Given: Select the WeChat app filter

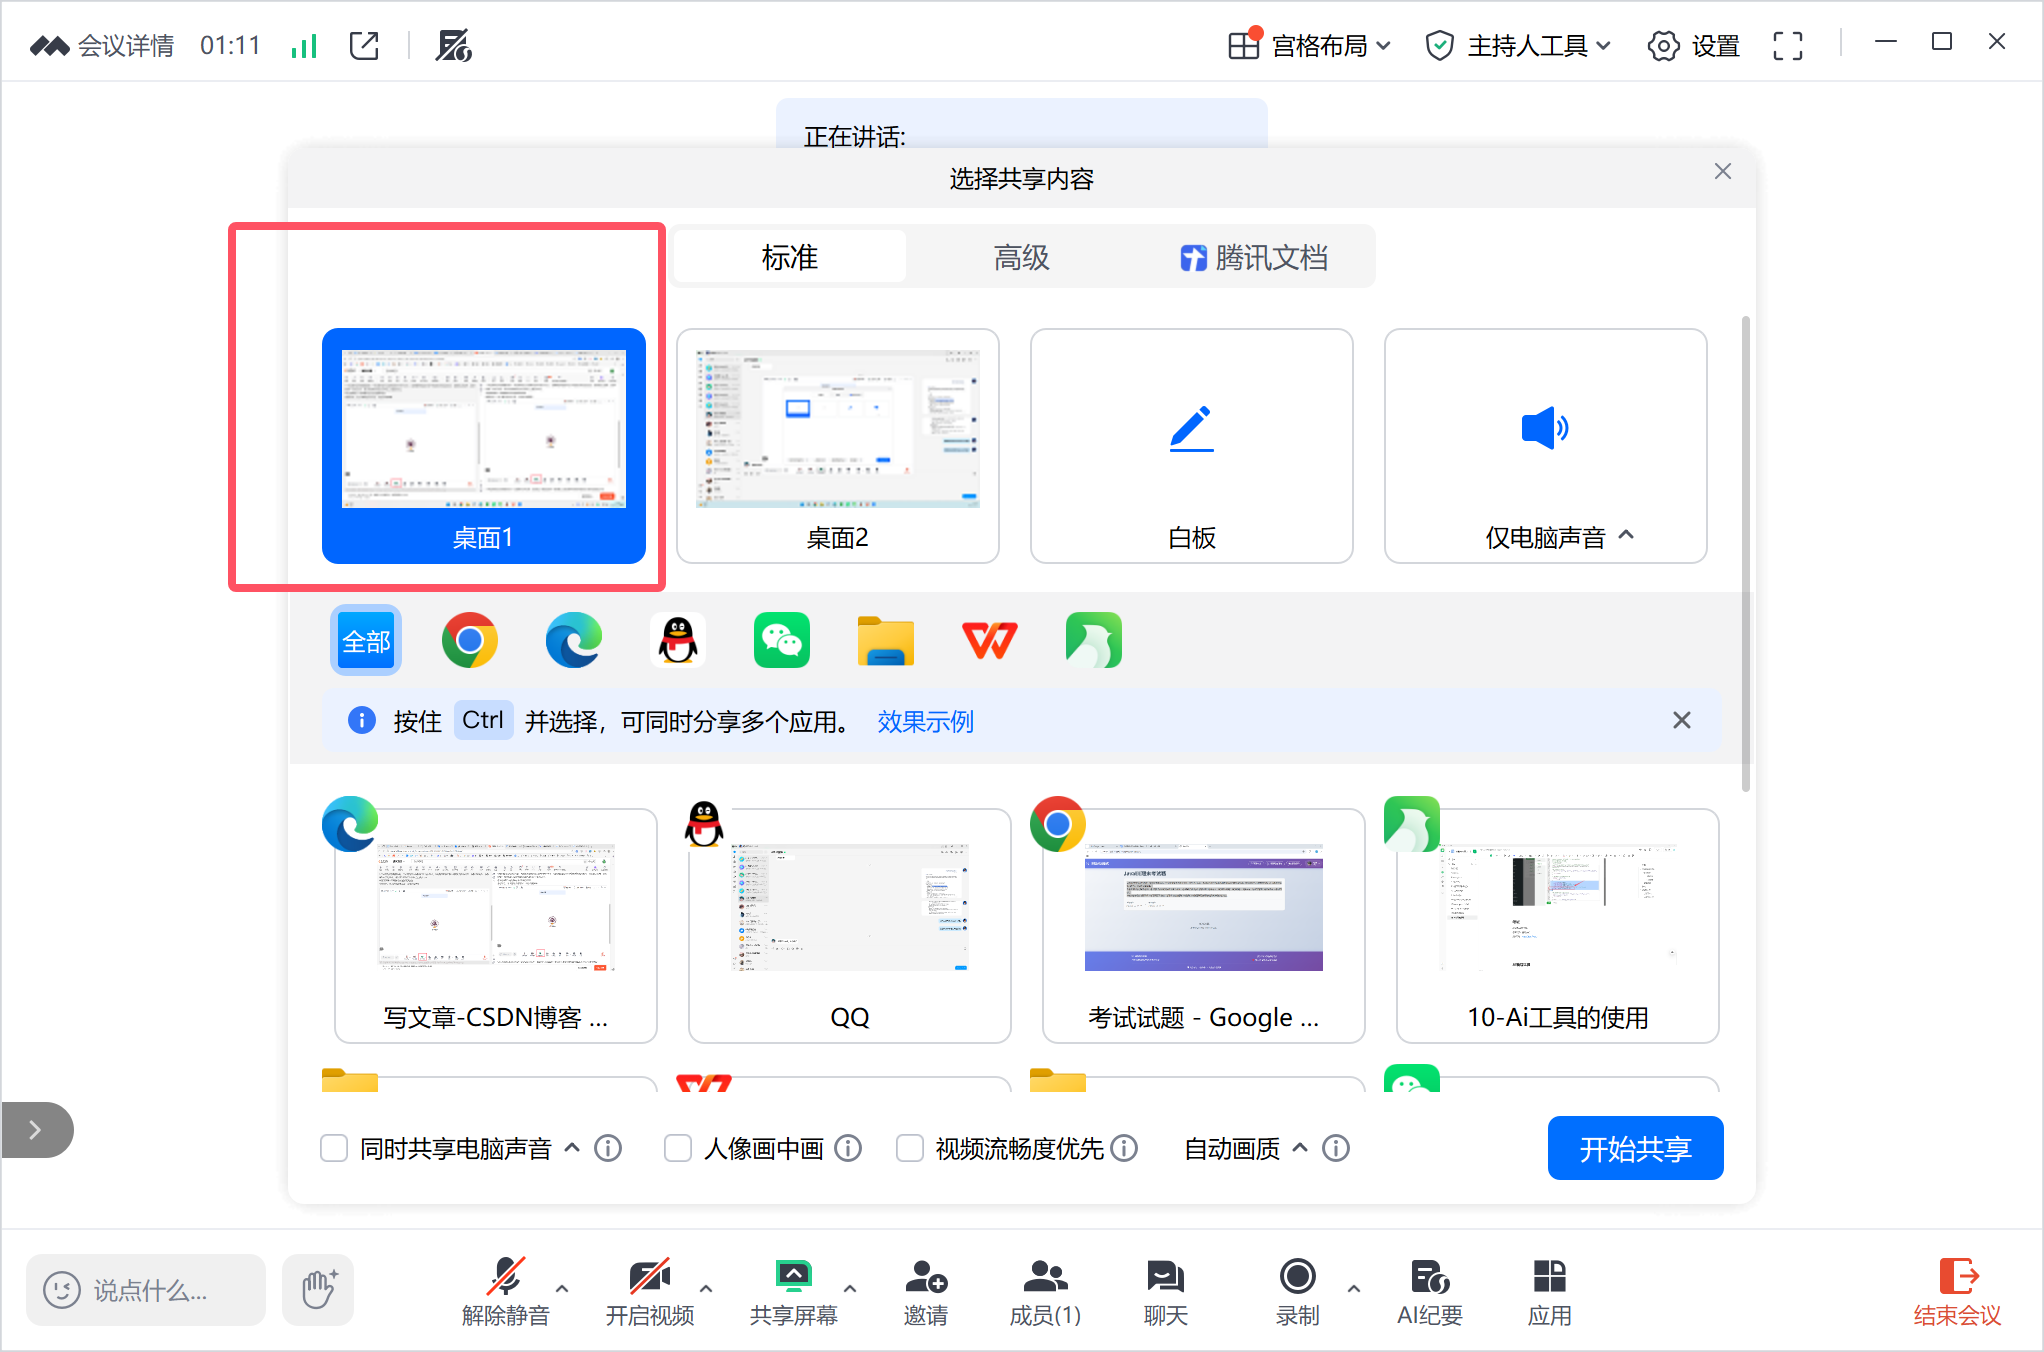Looking at the screenshot, I should tap(782, 640).
